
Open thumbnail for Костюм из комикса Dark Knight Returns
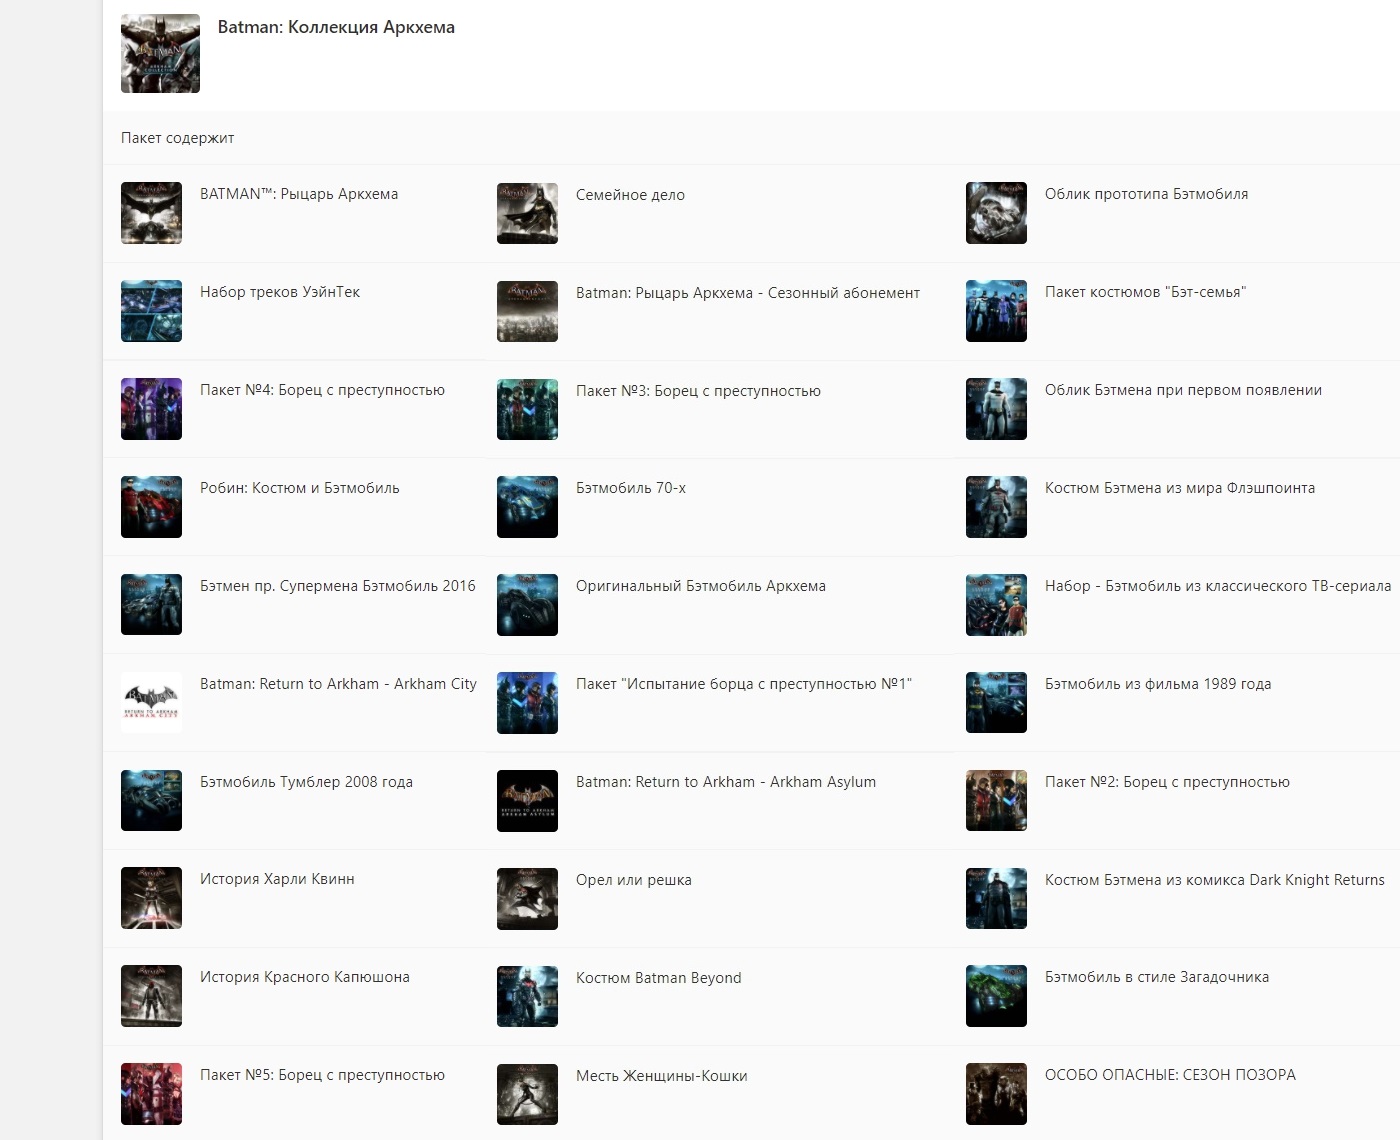click(996, 898)
